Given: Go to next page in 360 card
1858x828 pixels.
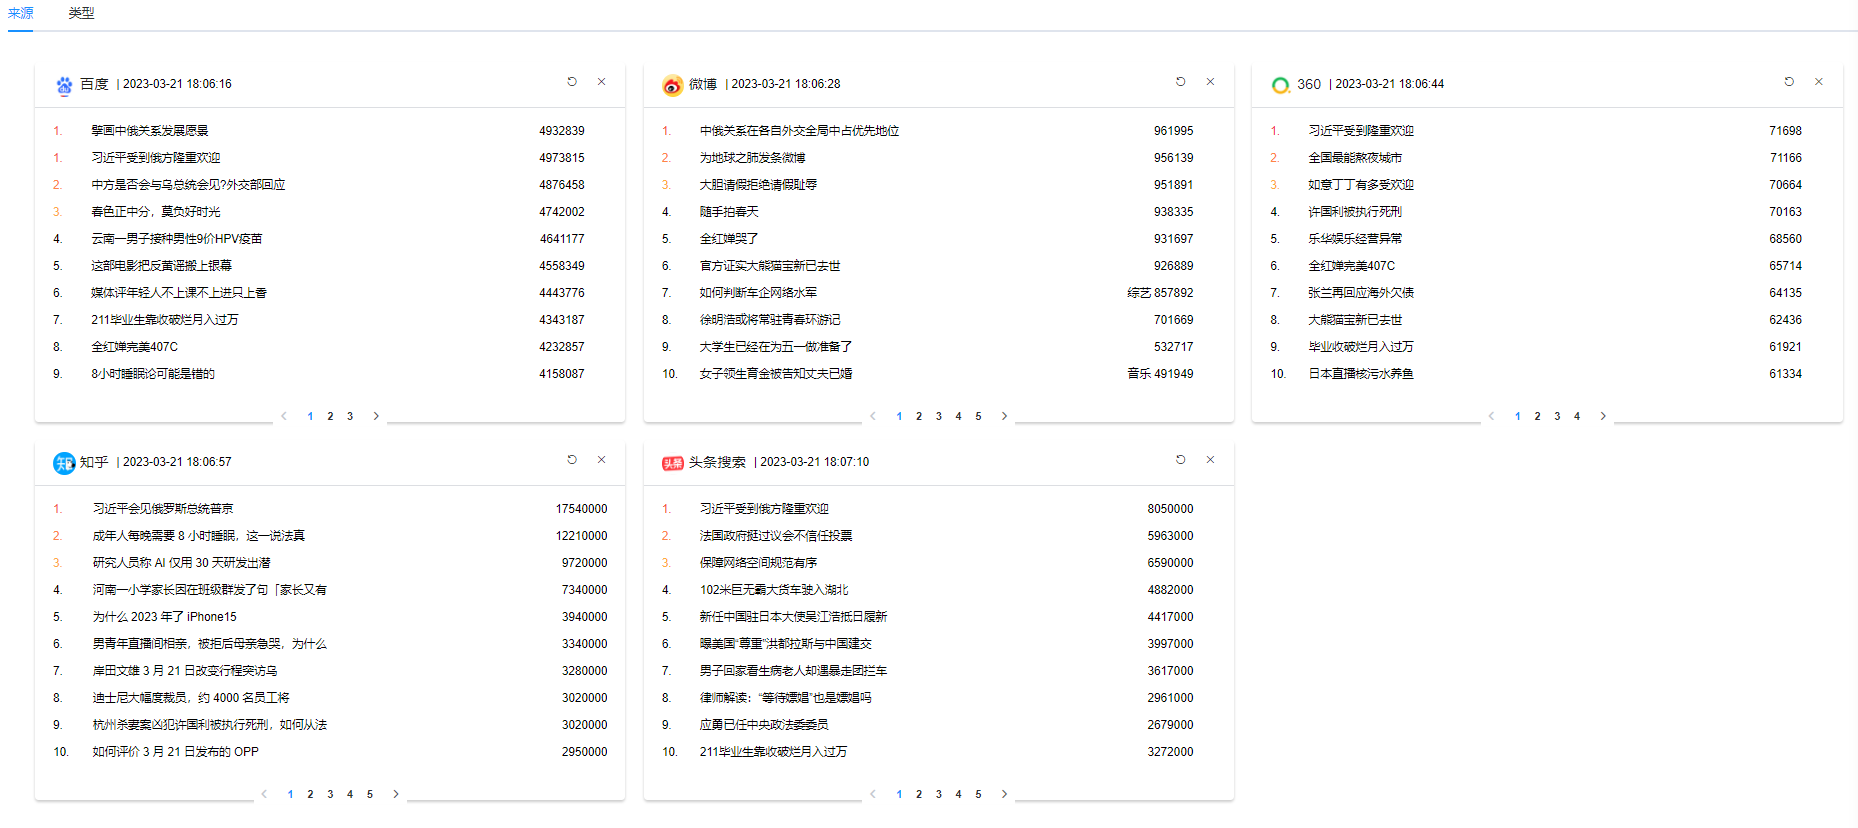Looking at the screenshot, I should pyautogui.click(x=1603, y=416).
